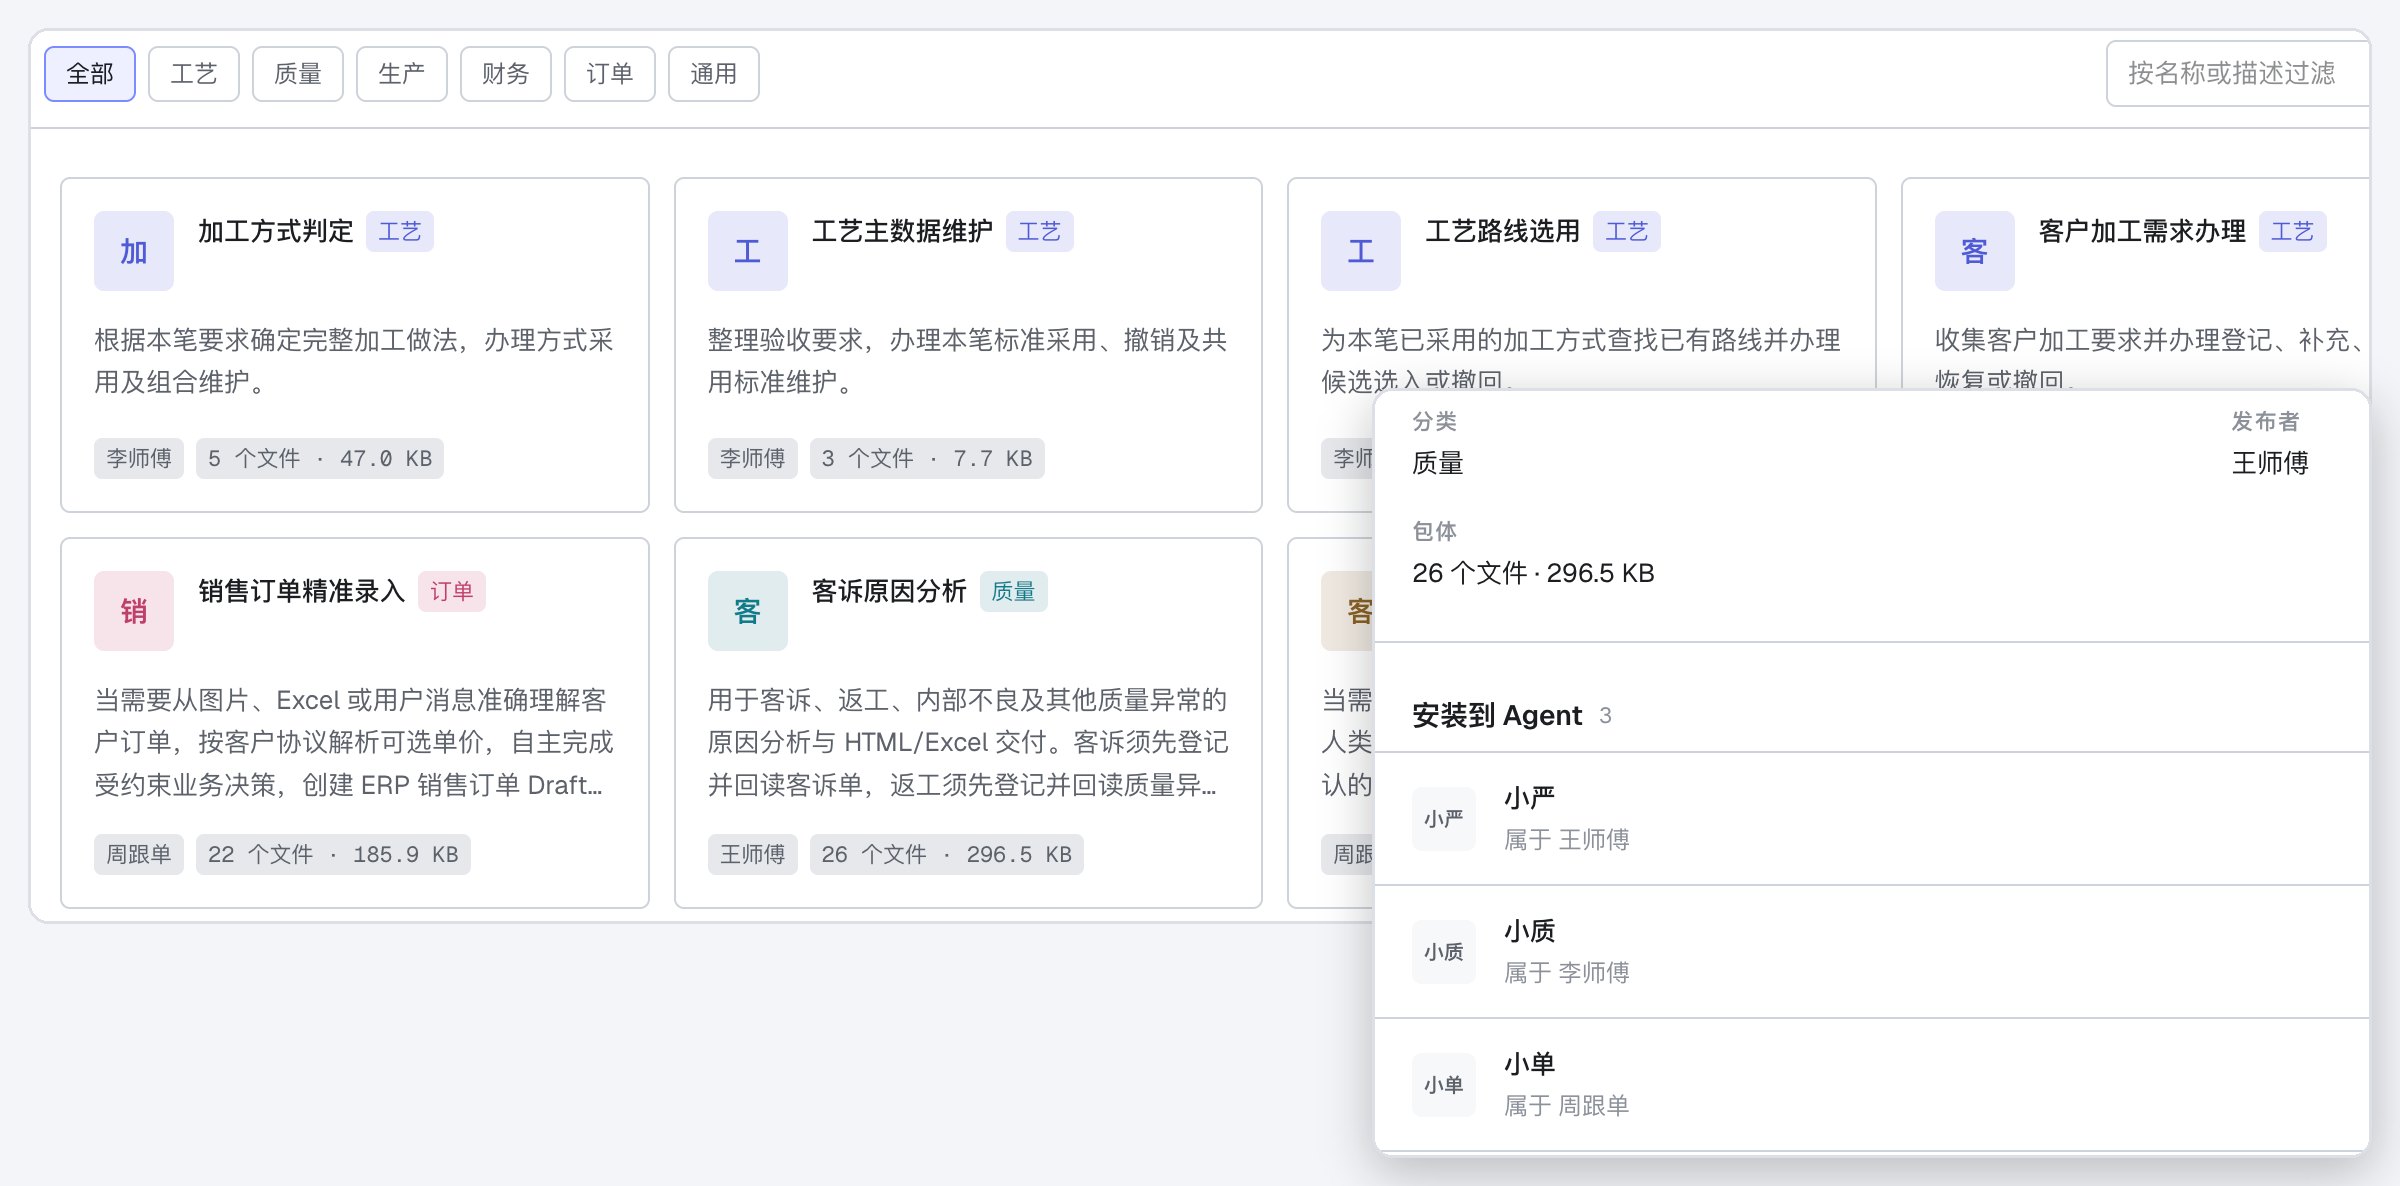Click the 销售订单精准录入 description text
Image resolution: width=2400 pixels, height=1186 pixels.
[x=354, y=742]
